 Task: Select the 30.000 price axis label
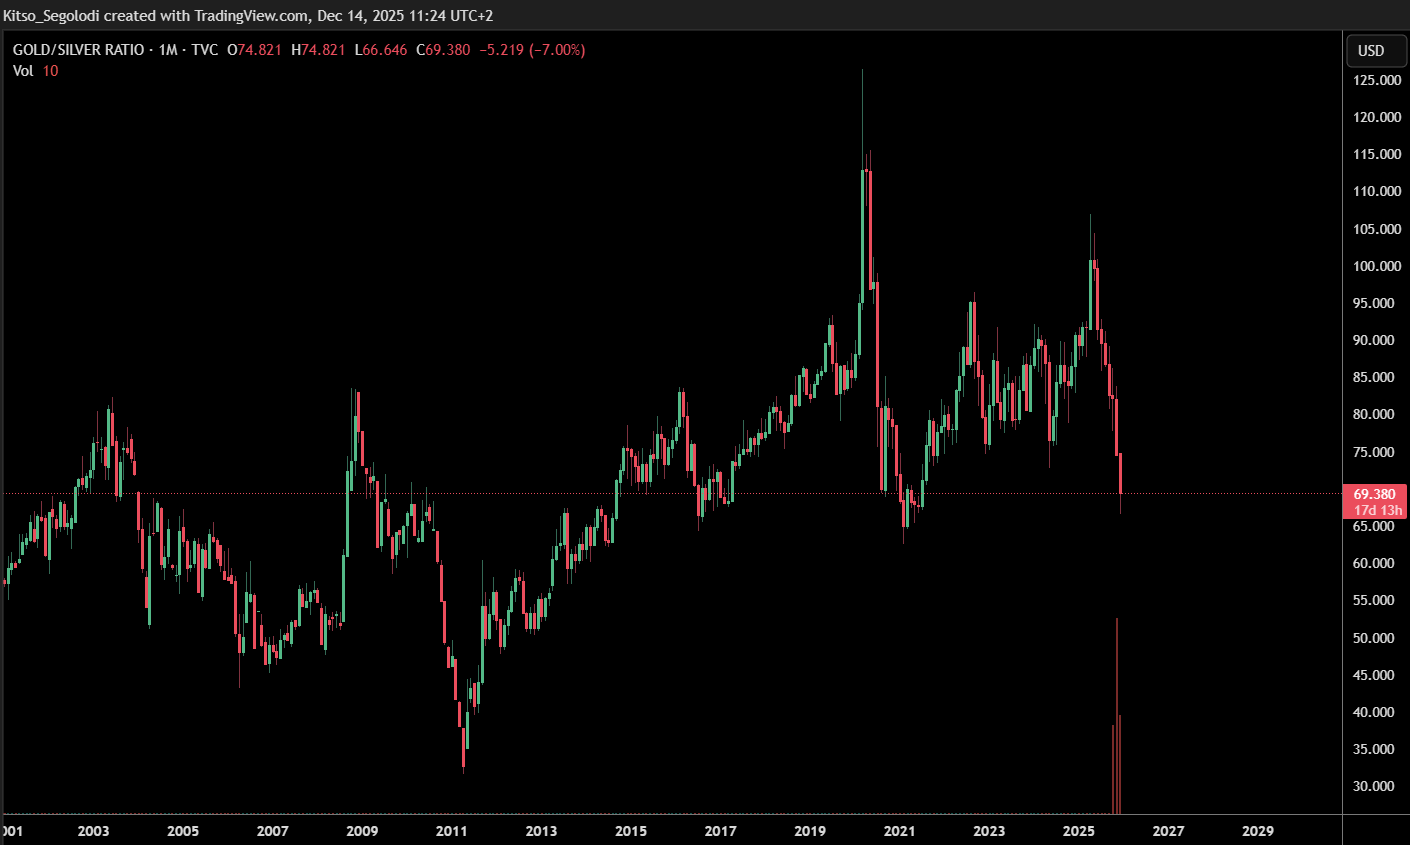click(1373, 786)
